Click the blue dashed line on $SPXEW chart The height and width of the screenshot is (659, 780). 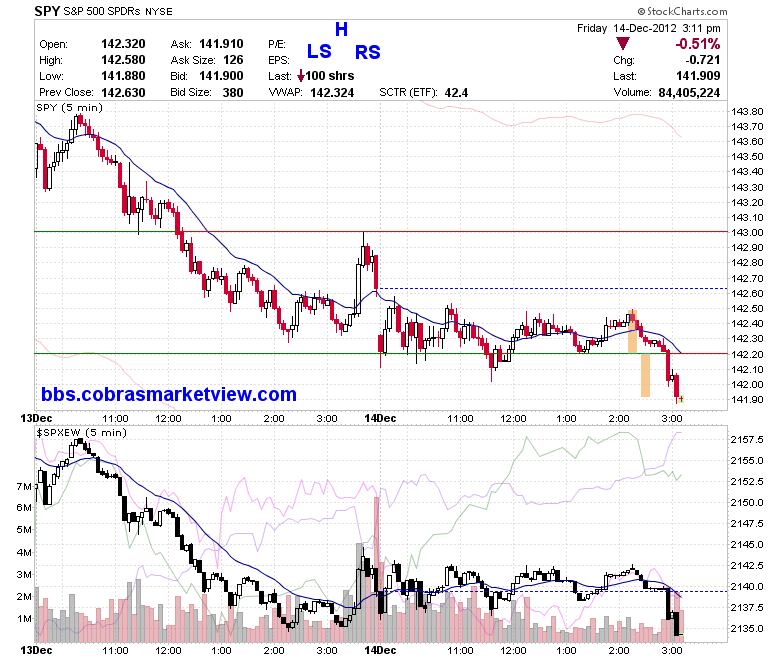coord(552,591)
